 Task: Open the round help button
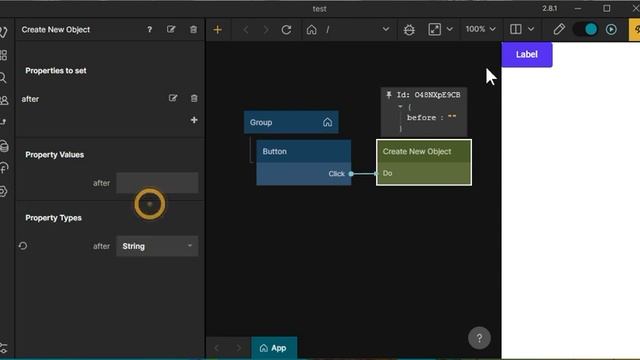479,338
